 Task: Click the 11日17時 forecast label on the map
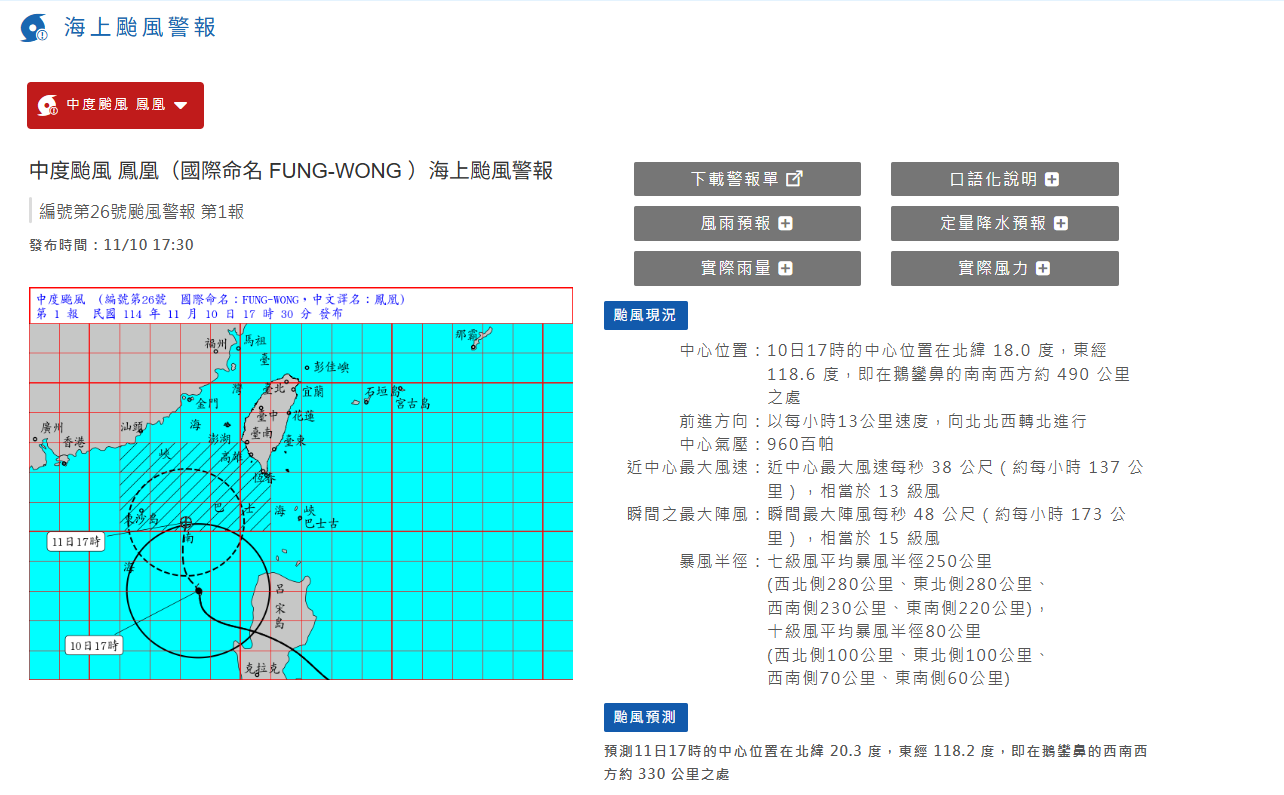76,542
